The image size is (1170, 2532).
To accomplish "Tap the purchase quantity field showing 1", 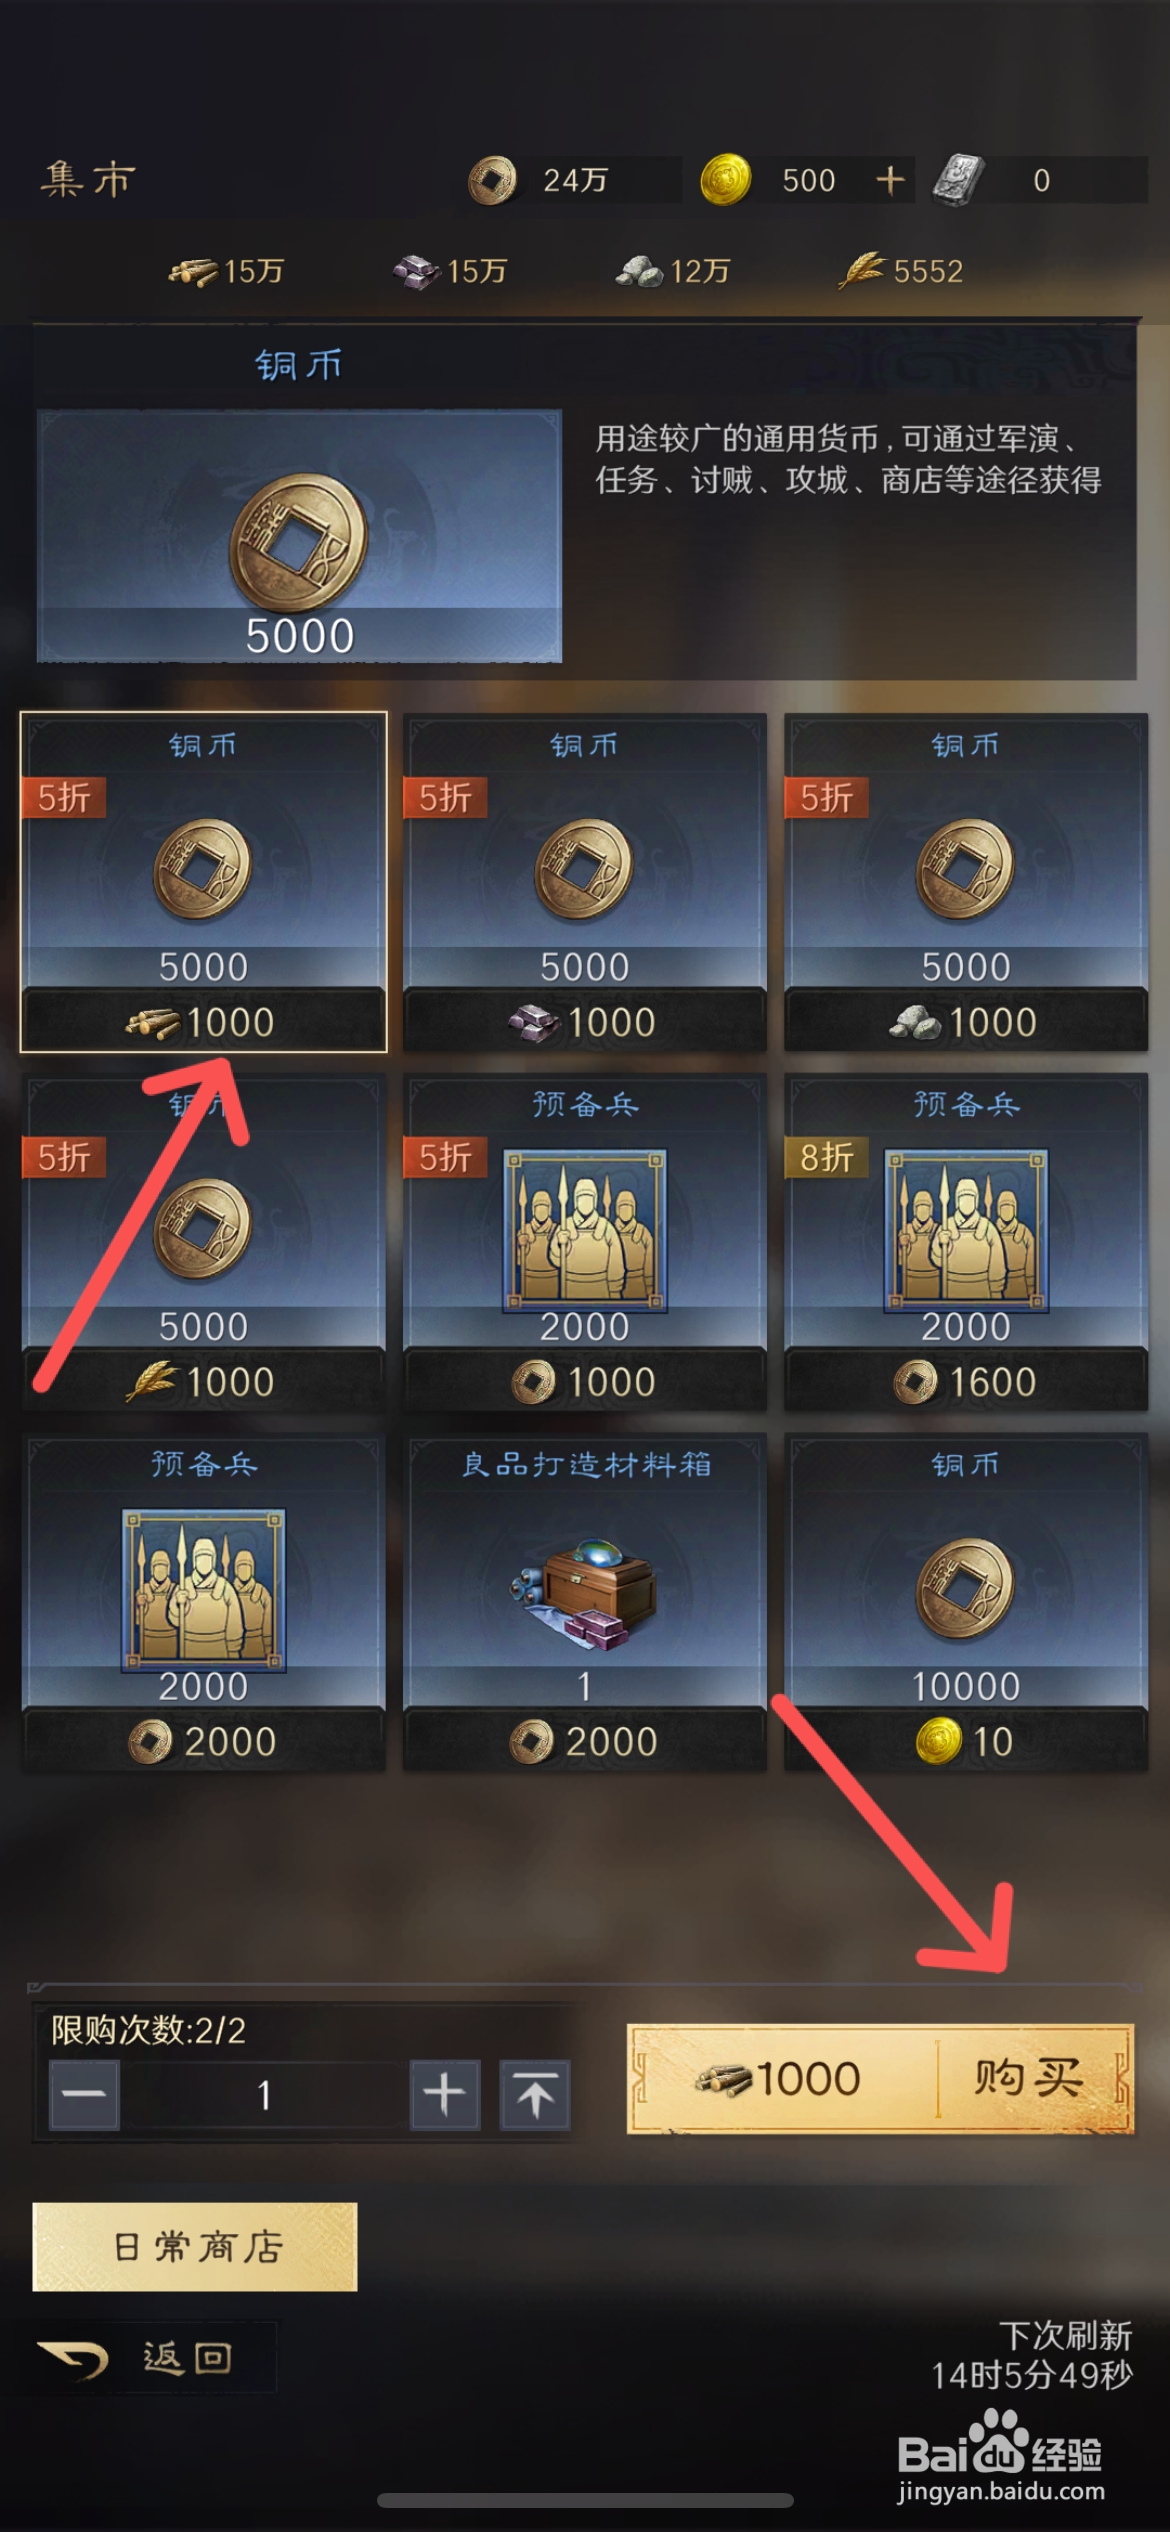I will [x=264, y=2094].
